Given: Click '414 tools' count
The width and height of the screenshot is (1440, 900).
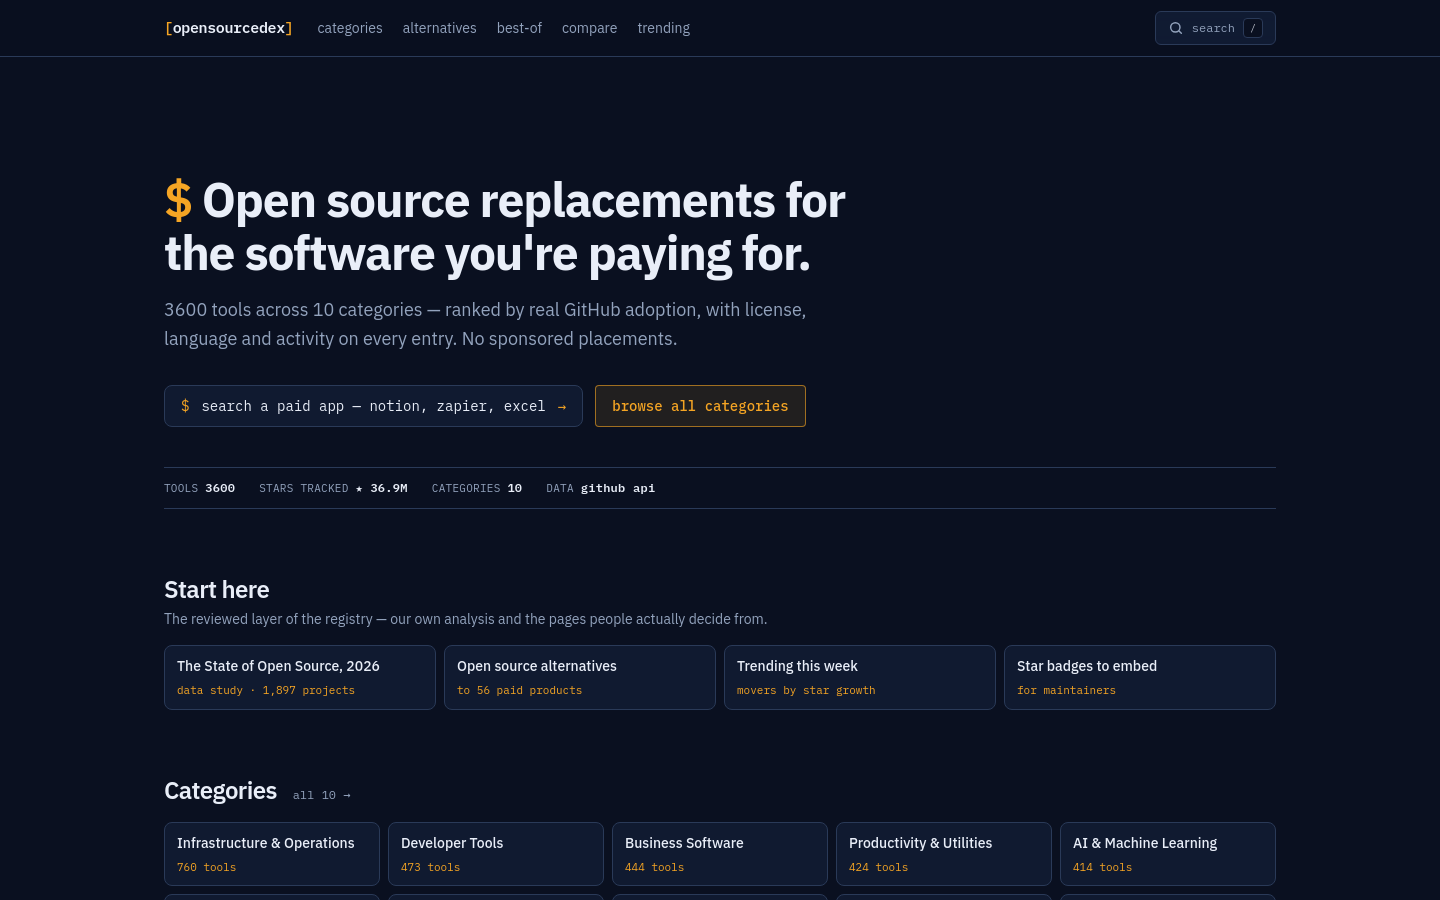Looking at the screenshot, I should pyautogui.click(x=1102, y=867).
